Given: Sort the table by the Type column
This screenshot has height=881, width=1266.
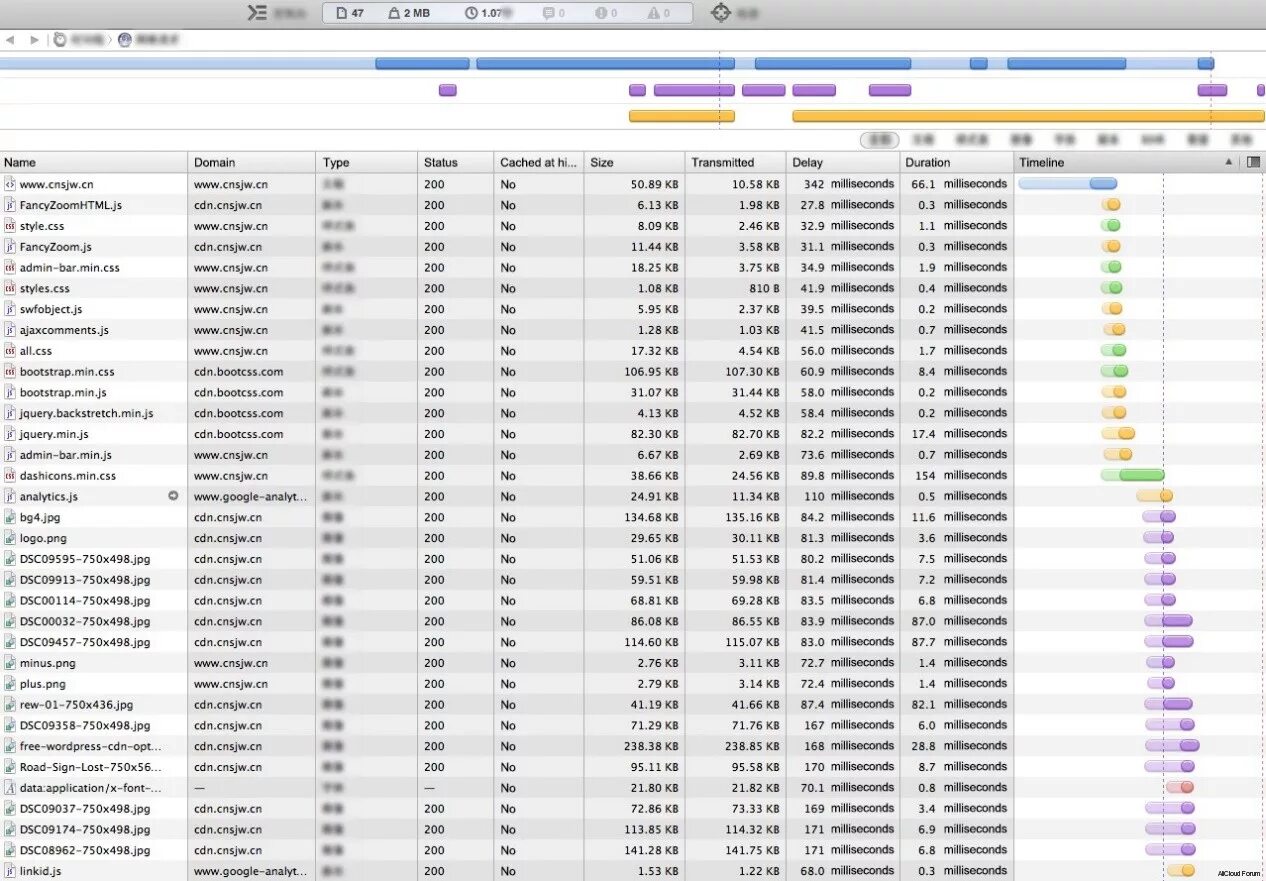Looking at the screenshot, I should [367, 162].
